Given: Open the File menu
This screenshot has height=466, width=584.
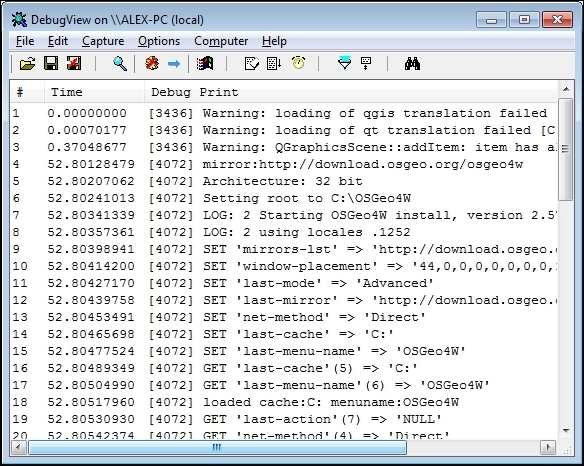Looking at the screenshot, I should pyautogui.click(x=25, y=41).
